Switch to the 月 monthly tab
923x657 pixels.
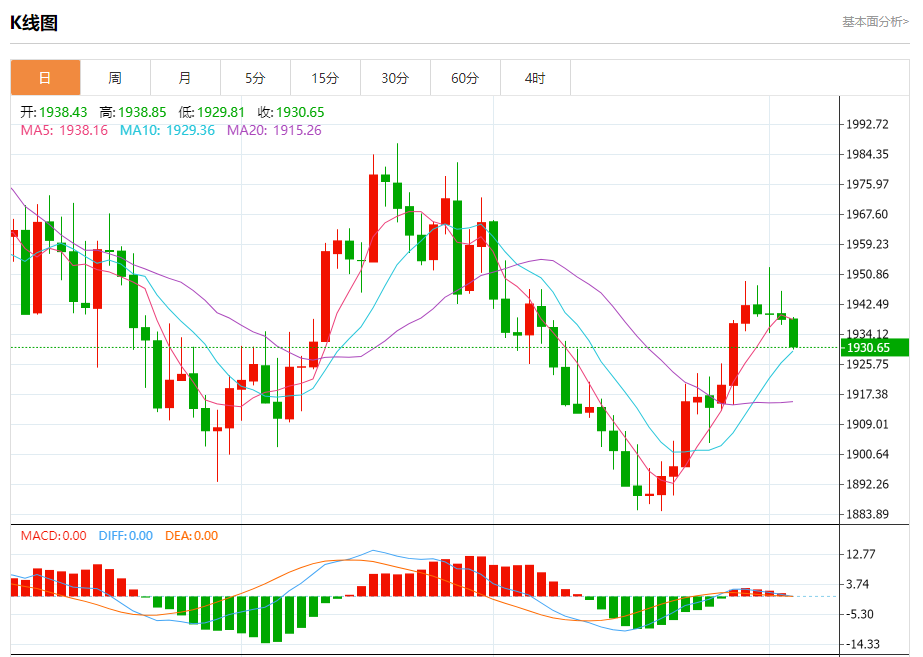[185, 78]
